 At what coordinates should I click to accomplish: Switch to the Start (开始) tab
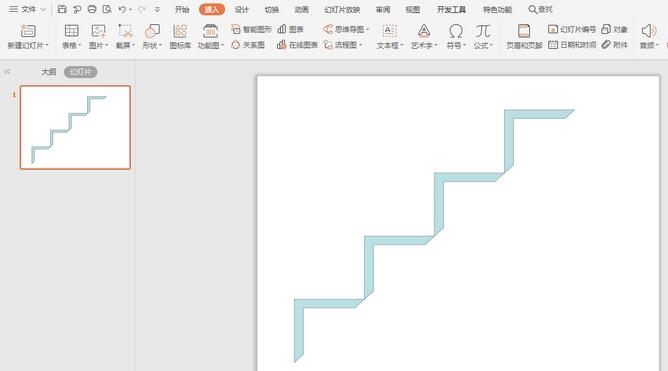click(x=182, y=9)
